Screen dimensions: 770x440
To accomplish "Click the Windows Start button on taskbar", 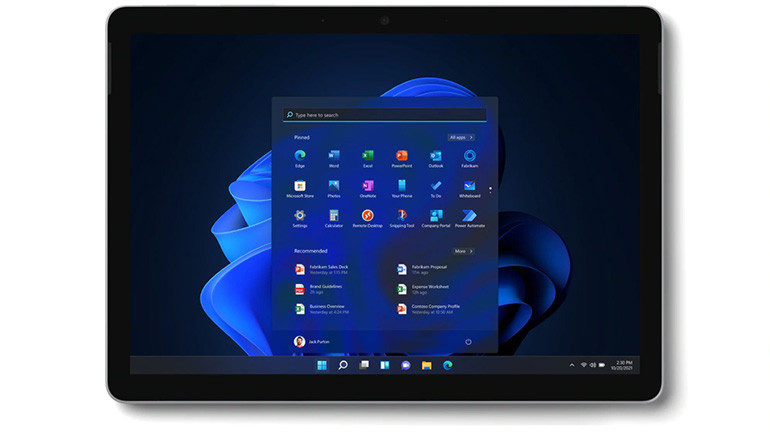I will [x=321, y=365].
